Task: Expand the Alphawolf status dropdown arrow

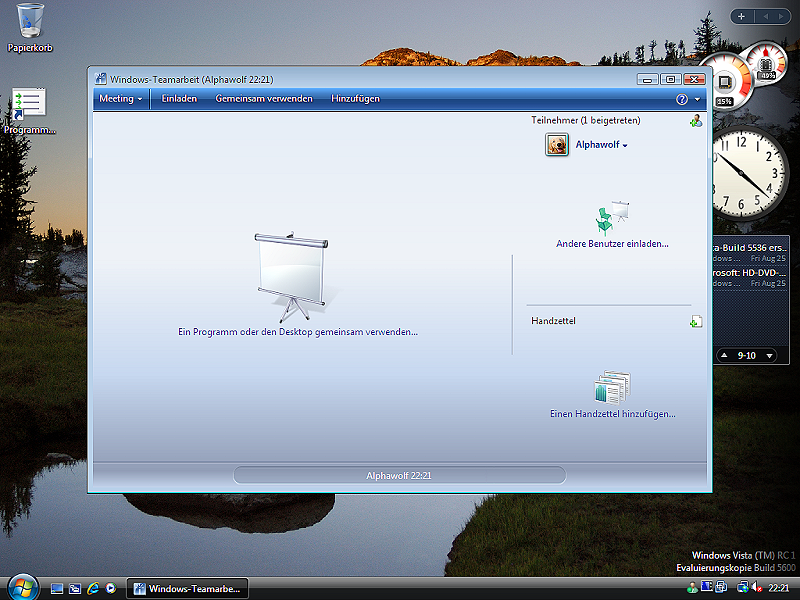Action: click(625, 146)
